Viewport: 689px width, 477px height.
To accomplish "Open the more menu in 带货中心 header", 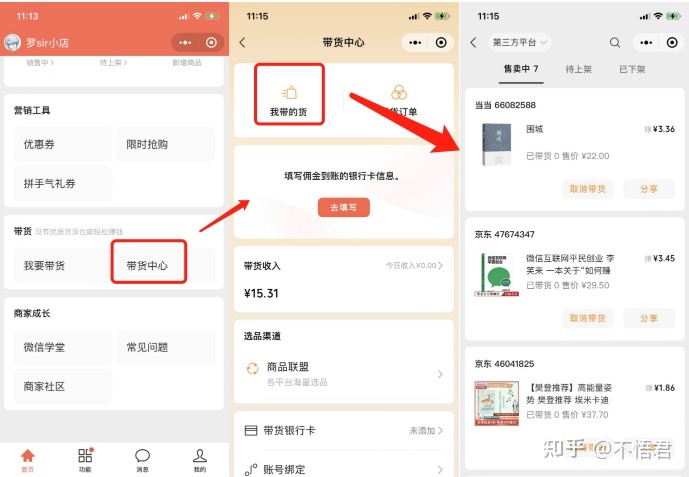I will 415,43.
